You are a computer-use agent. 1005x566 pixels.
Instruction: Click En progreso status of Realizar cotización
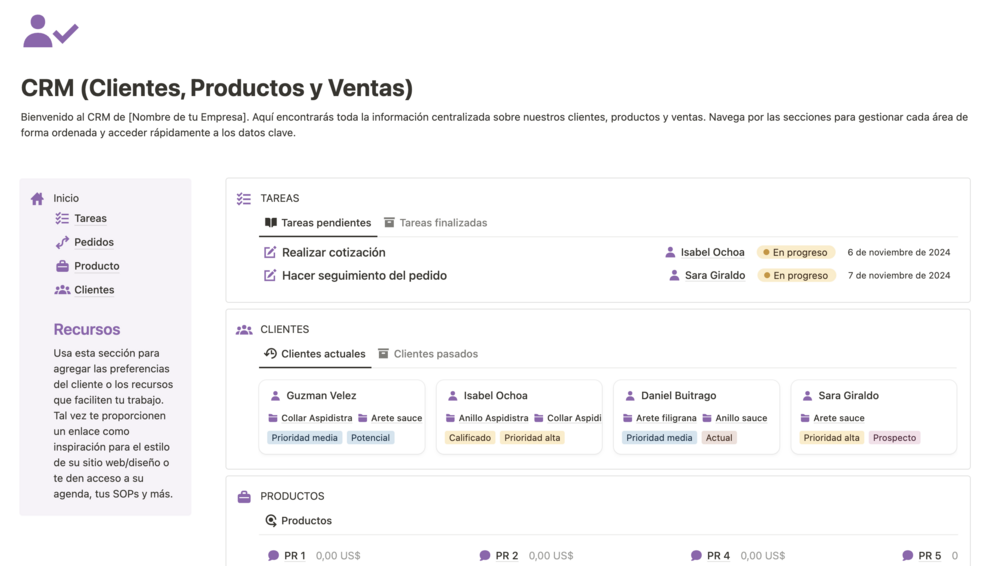coord(796,253)
